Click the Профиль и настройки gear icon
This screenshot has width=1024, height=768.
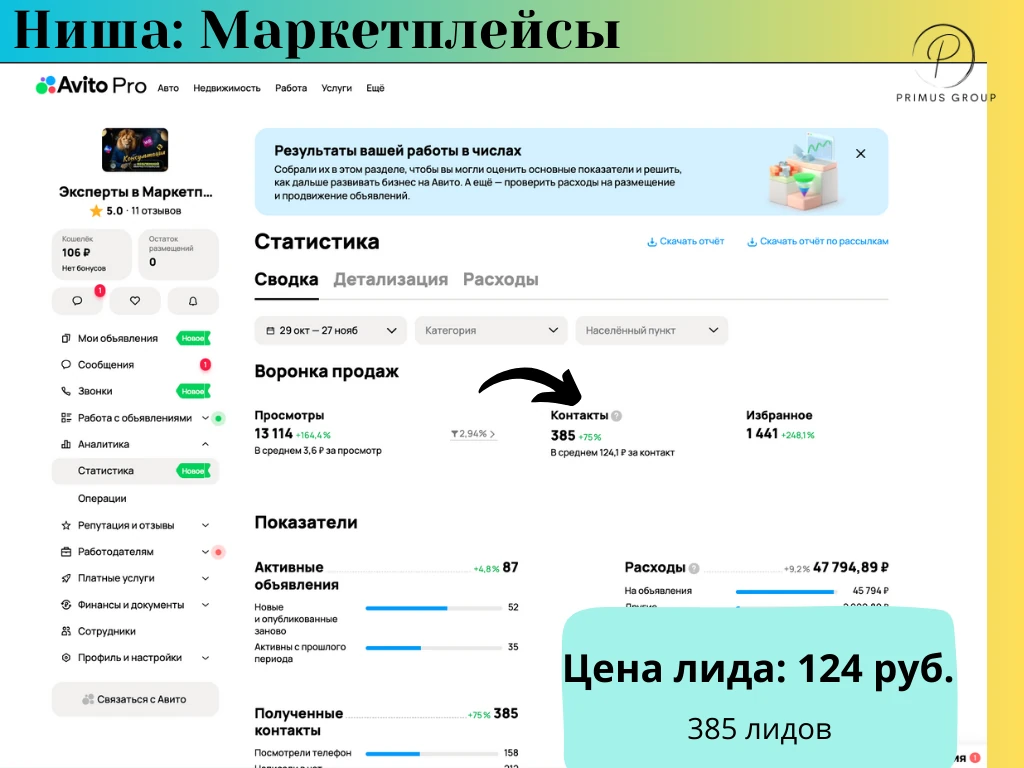[x=66, y=658]
